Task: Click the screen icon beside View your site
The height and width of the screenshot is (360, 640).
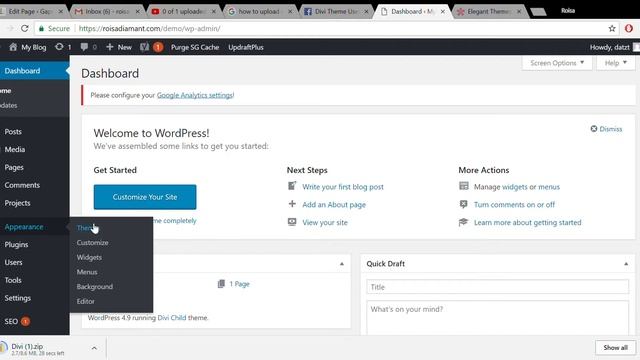Action: coord(292,222)
